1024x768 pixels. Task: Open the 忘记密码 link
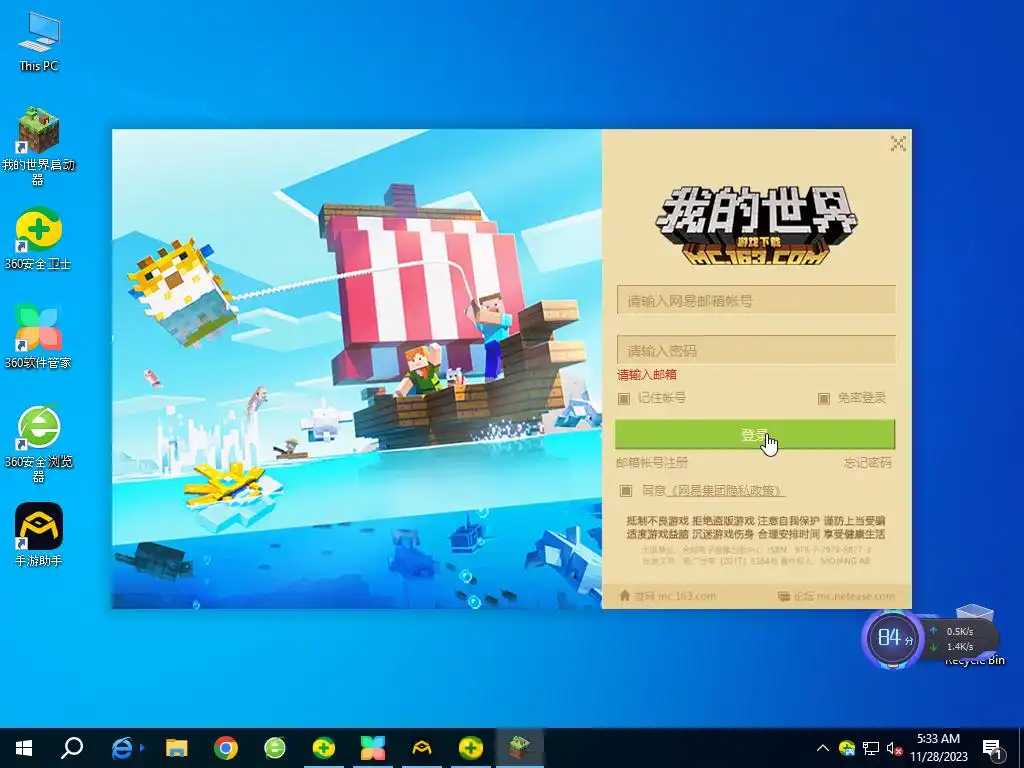point(867,462)
